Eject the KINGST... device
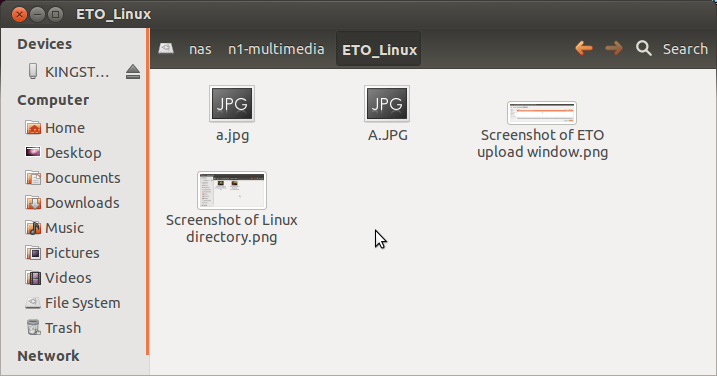This screenshot has height=376, width=717. 133,72
